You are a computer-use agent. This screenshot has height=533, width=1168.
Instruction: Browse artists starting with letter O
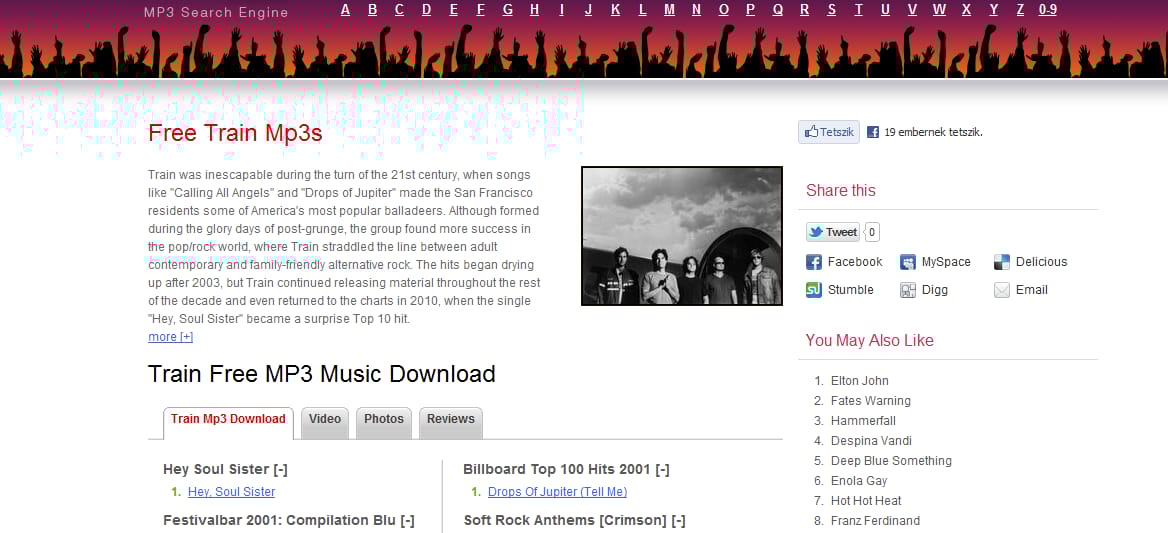(723, 10)
